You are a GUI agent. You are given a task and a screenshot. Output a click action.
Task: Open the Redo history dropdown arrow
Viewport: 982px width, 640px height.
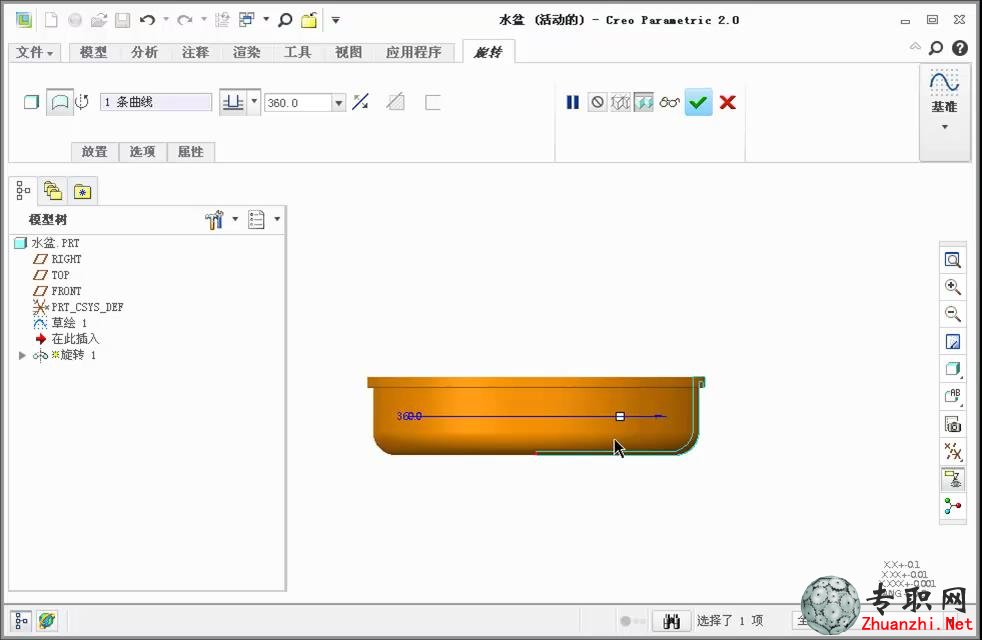[204, 19]
